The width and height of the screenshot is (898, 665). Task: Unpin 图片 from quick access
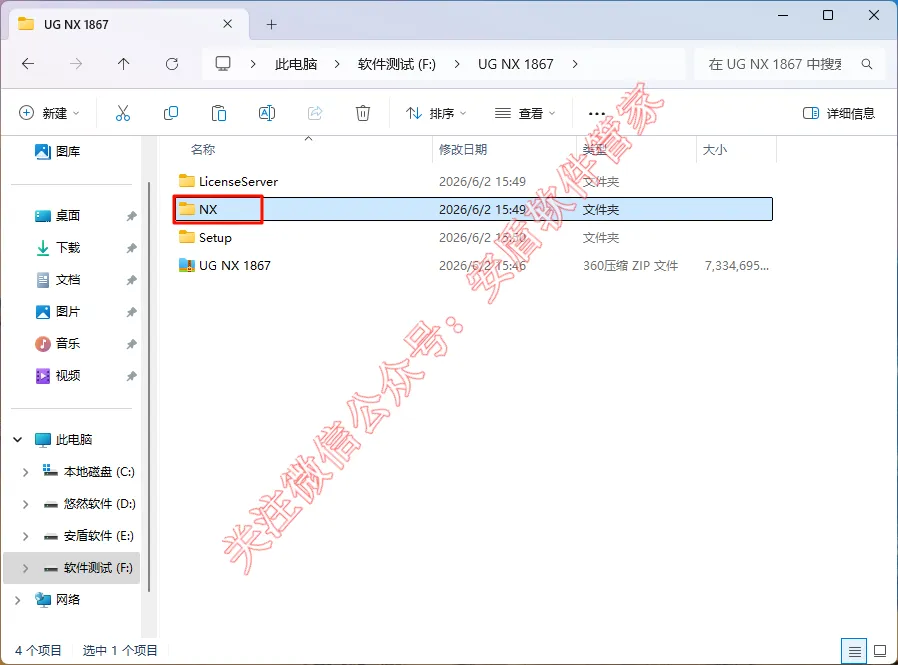click(x=131, y=312)
